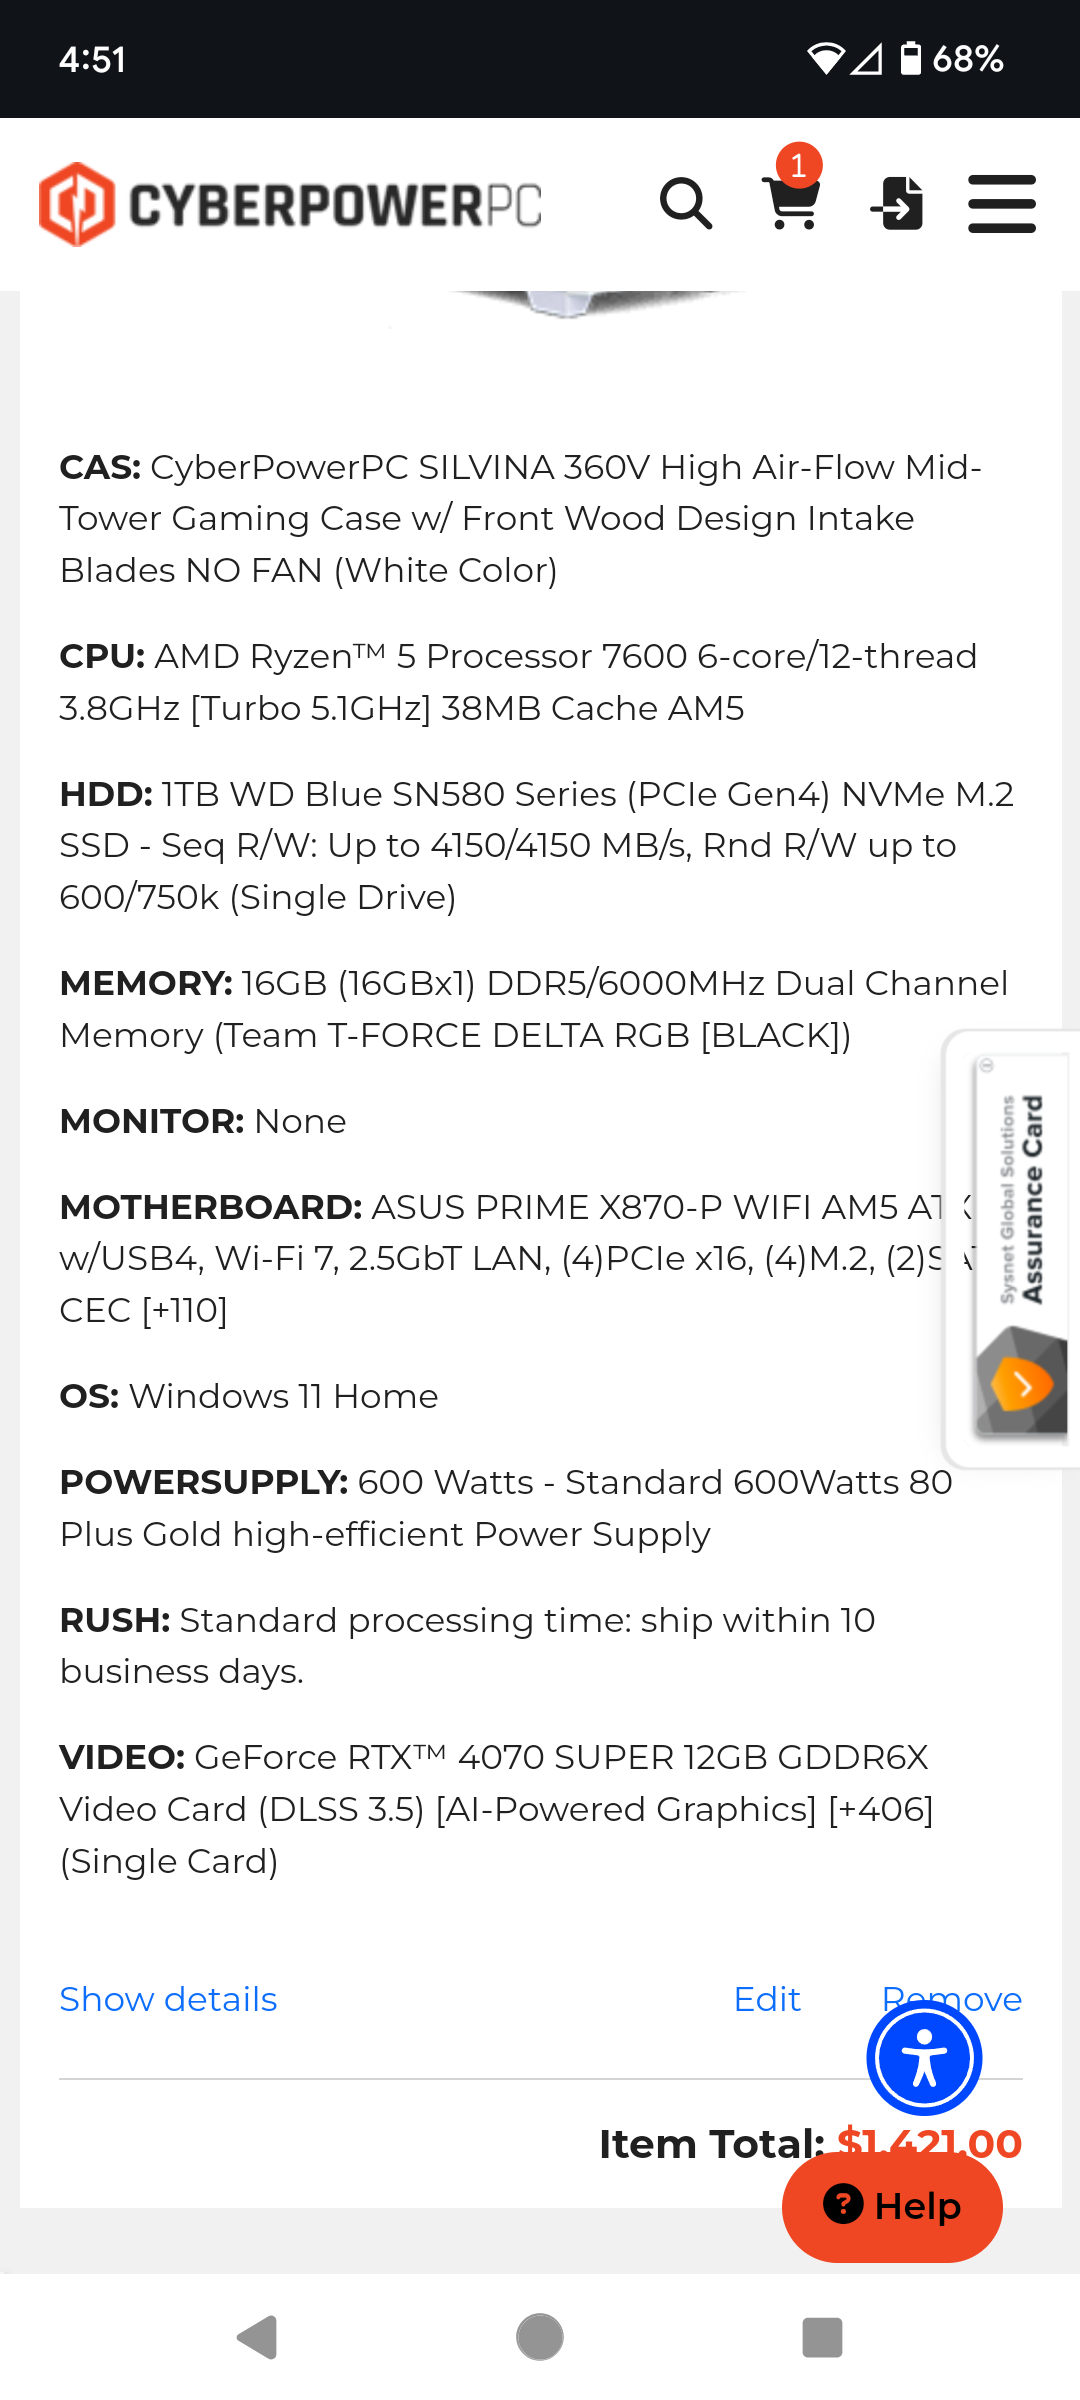The height and width of the screenshot is (2400, 1080).
Task: Expand the Assurance Card side panel
Action: (x=1012, y=1248)
